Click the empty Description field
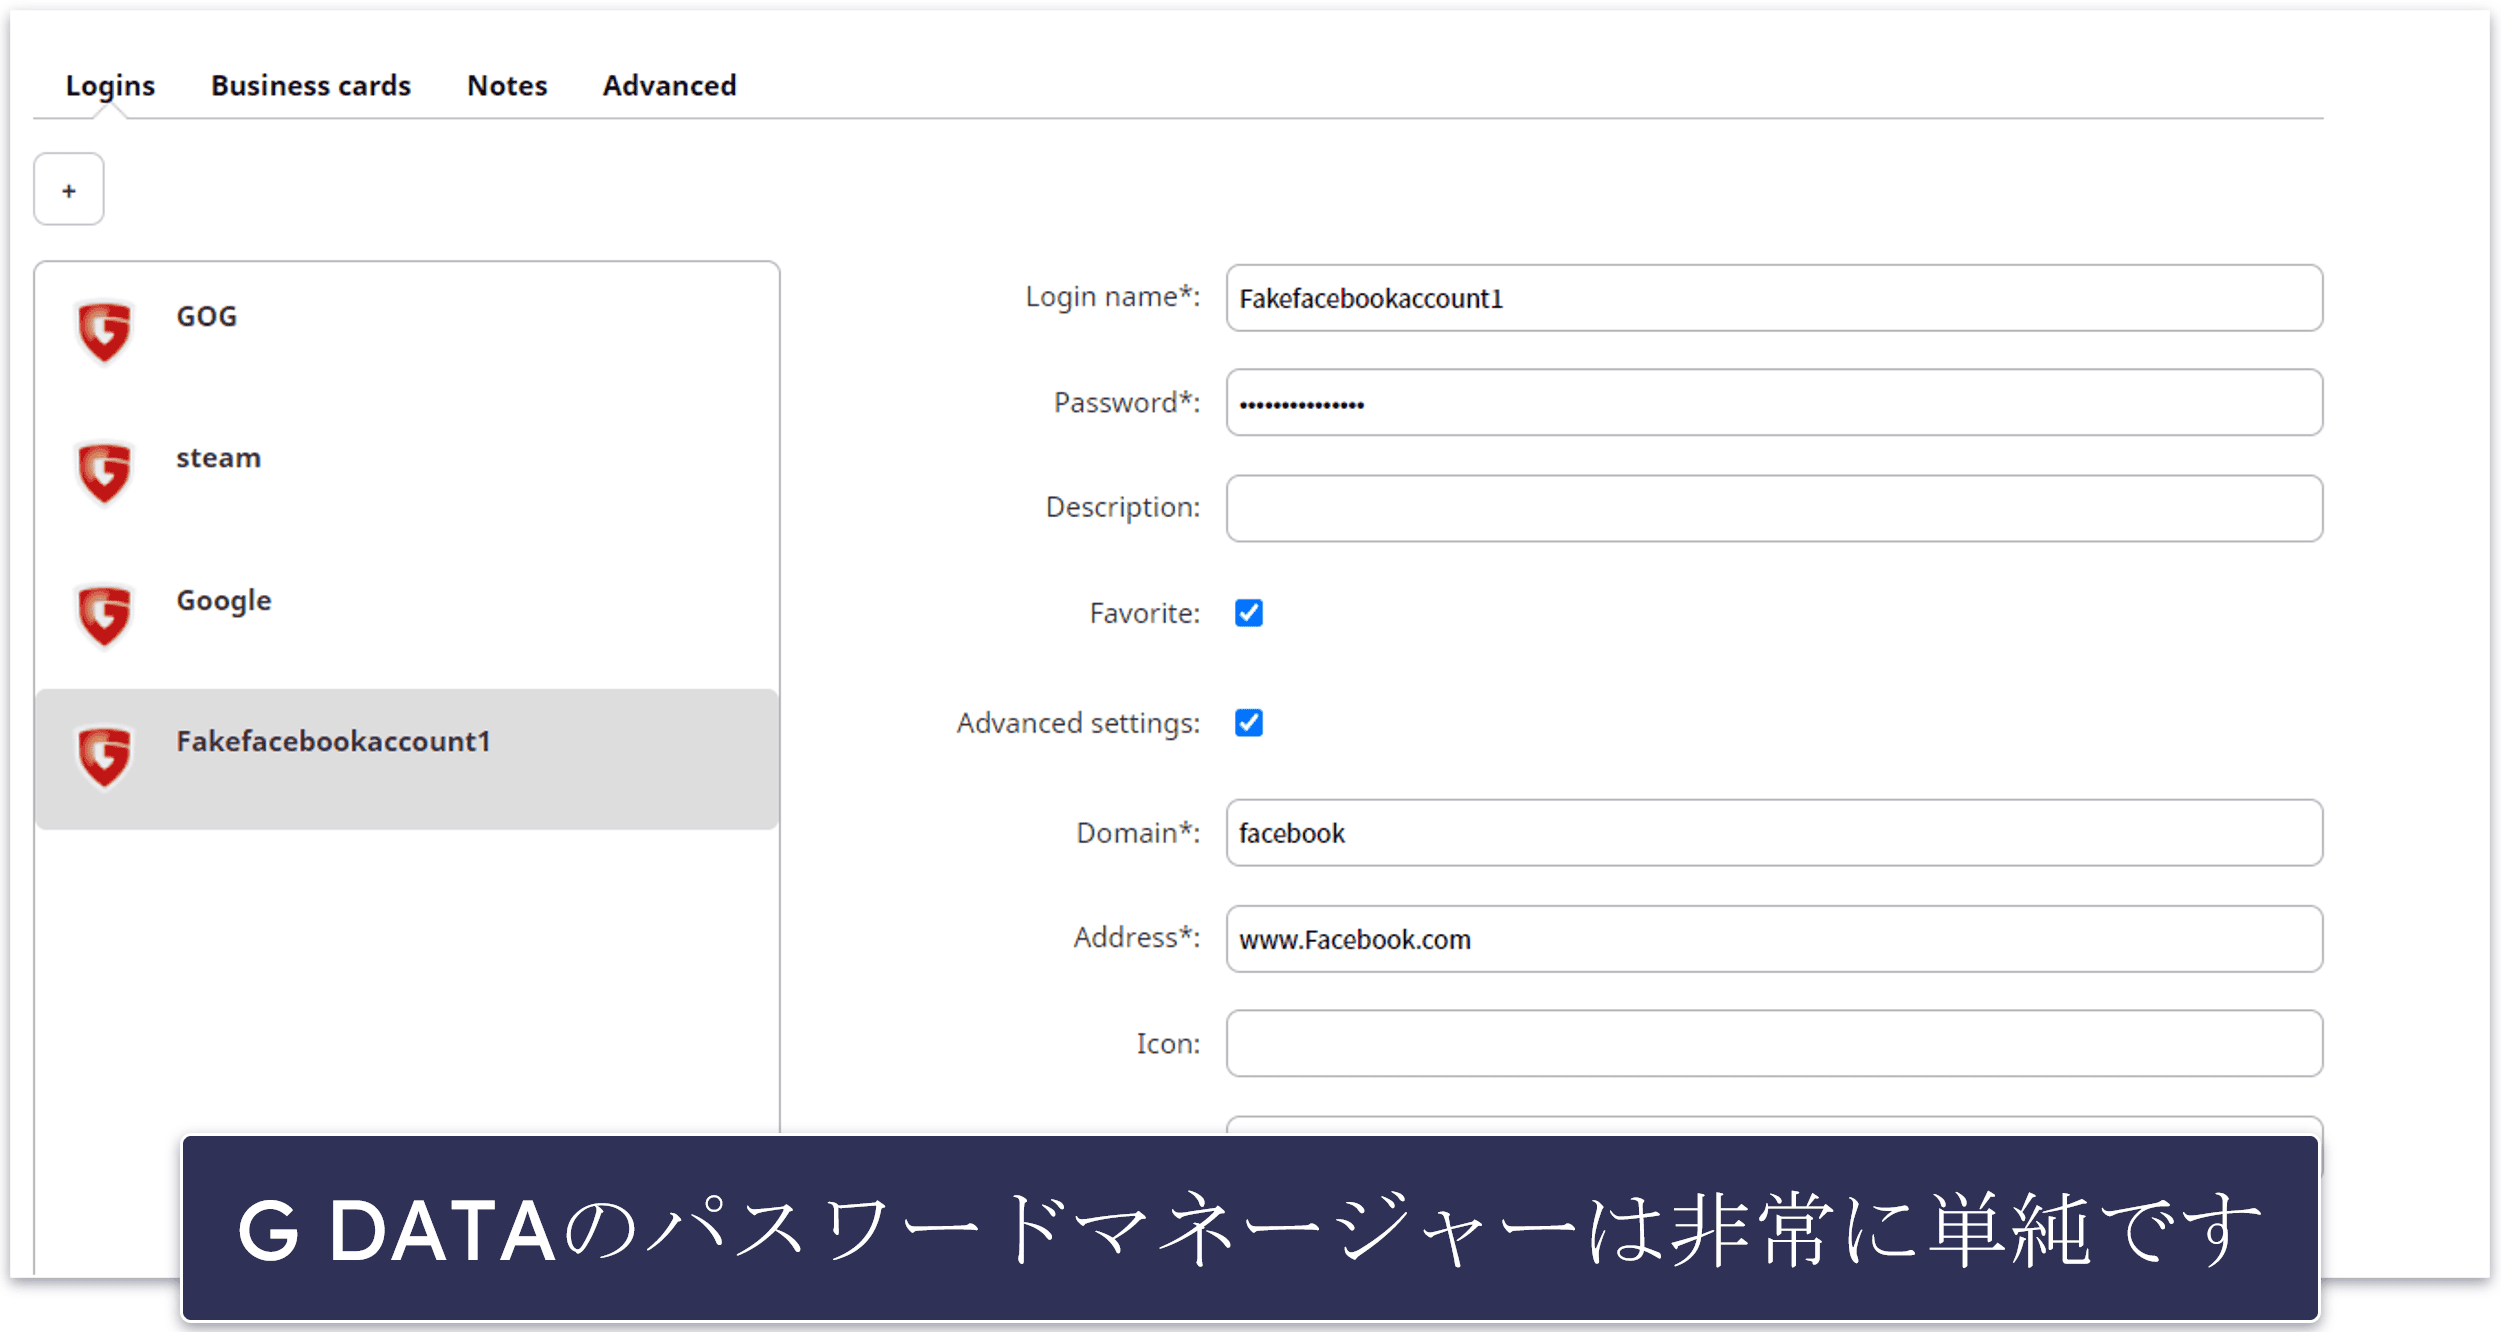 (x=1774, y=509)
